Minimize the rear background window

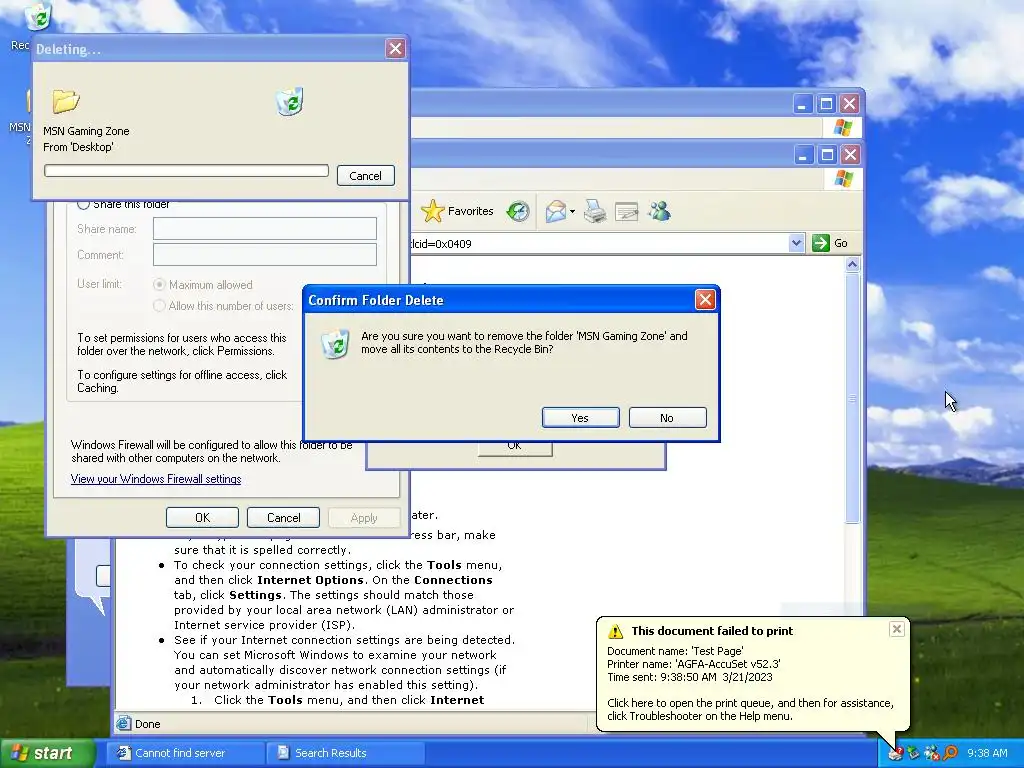(803, 104)
